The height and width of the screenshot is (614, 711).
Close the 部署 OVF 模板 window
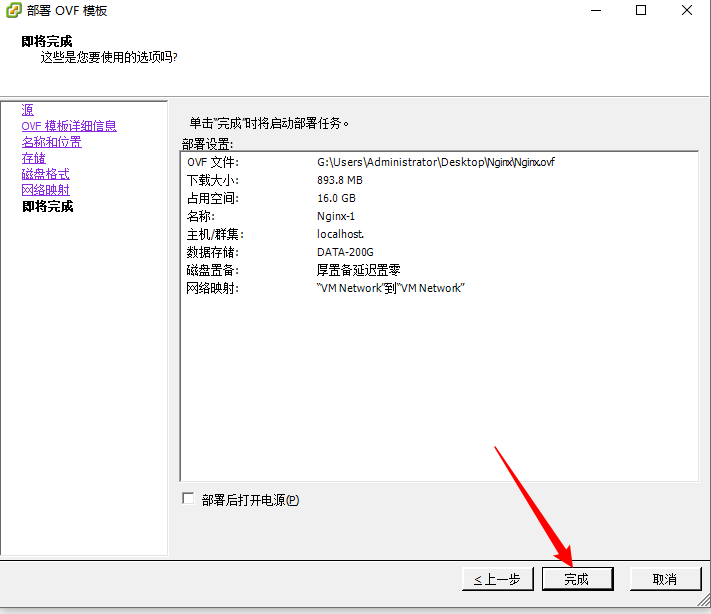[x=687, y=10]
